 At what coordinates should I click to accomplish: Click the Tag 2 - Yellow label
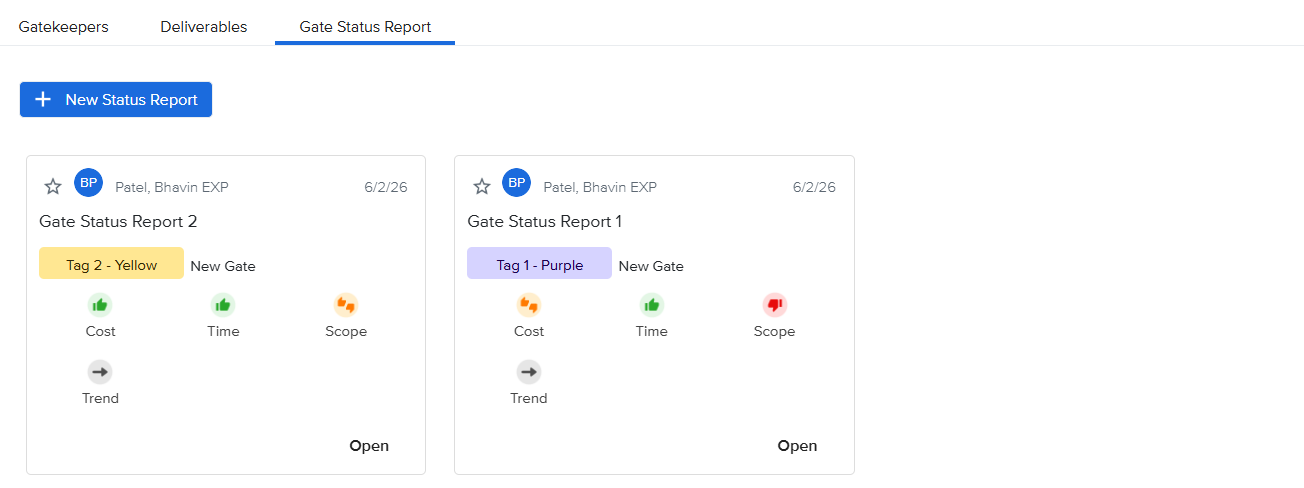coord(111,264)
